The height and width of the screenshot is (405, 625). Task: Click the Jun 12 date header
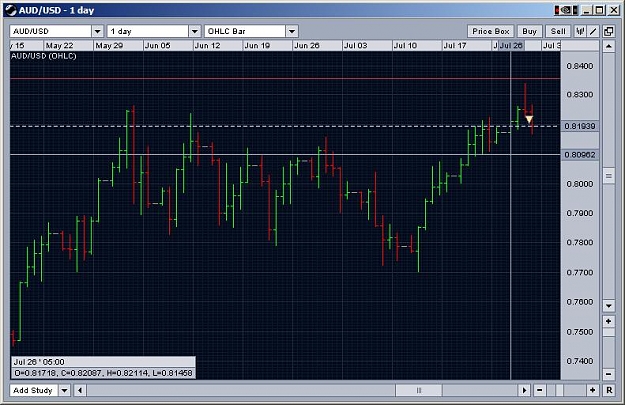point(207,45)
